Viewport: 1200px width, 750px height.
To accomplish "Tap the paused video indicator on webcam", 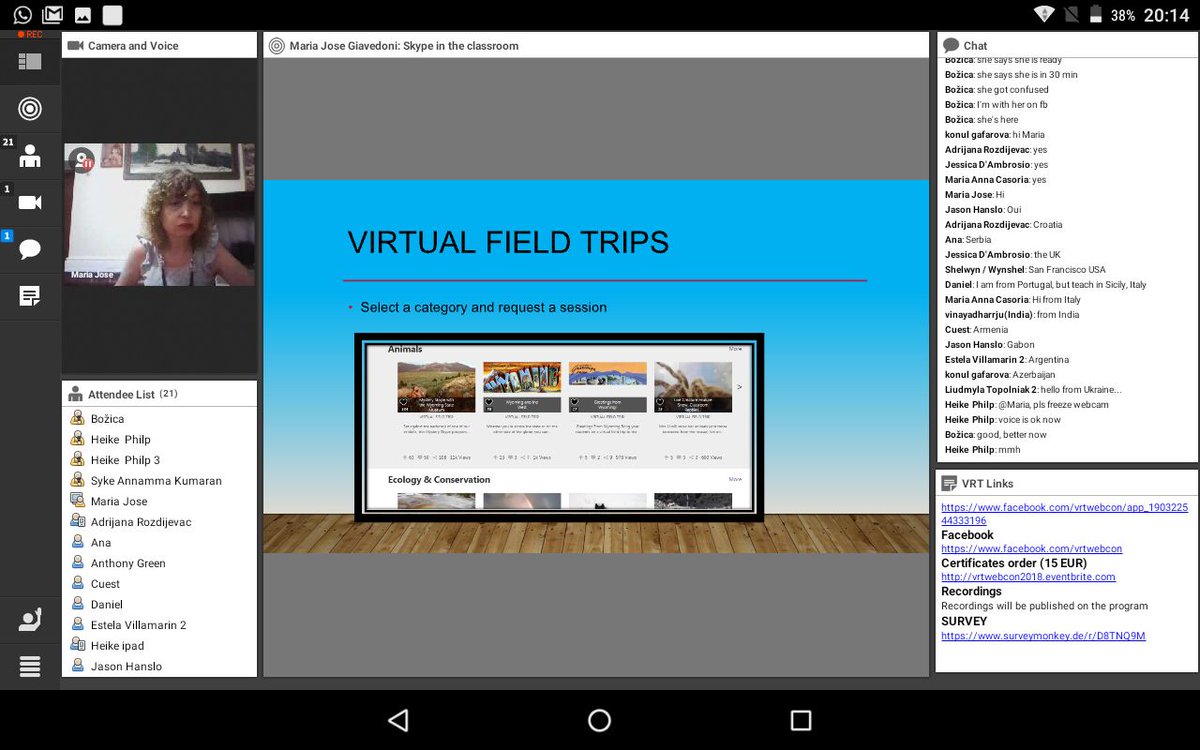I will 82,160.
